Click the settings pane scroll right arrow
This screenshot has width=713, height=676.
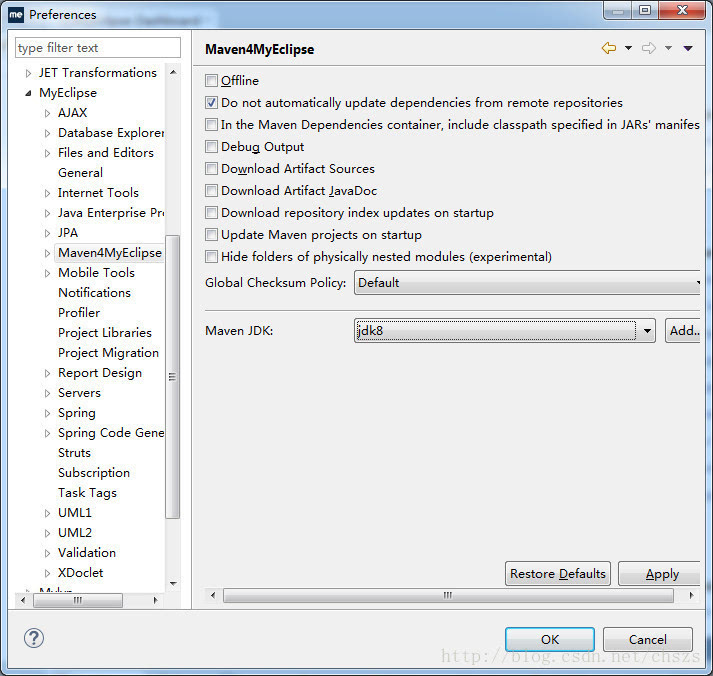click(x=691, y=595)
